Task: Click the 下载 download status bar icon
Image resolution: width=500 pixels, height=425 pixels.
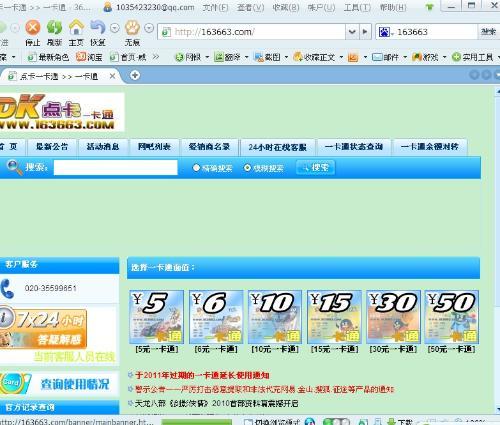Action: pos(400,422)
